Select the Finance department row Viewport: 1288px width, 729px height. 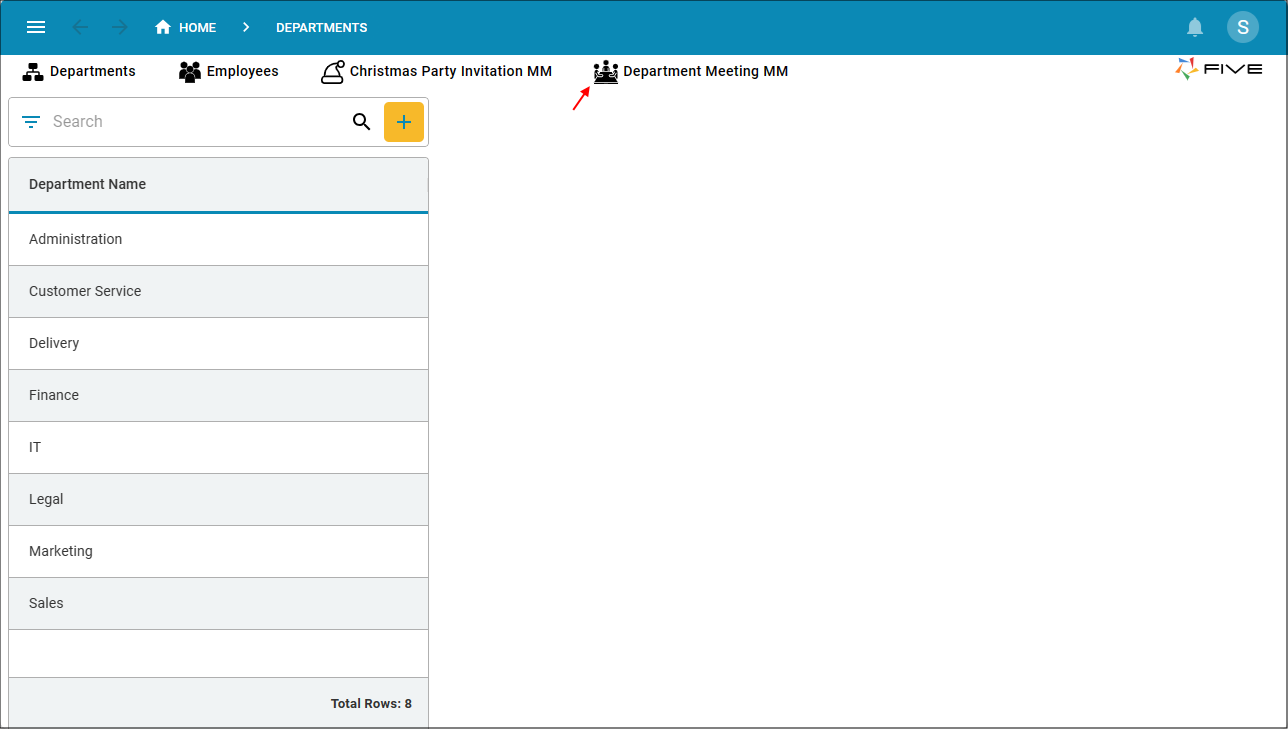click(218, 395)
